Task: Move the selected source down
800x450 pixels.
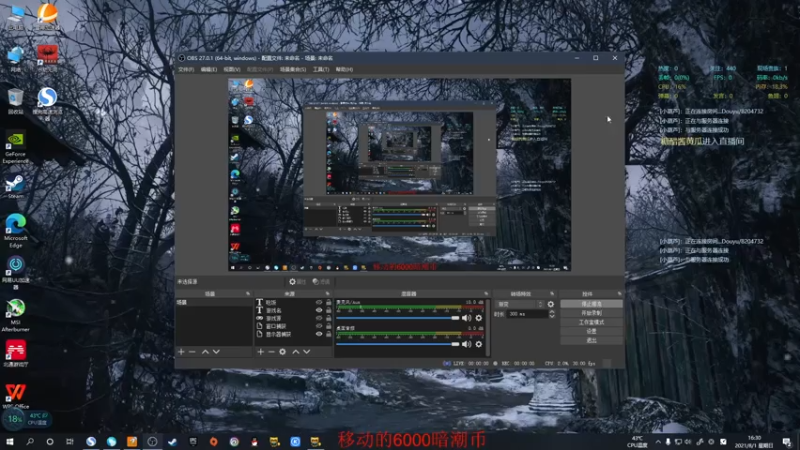Action: click(x=307, y=352)
